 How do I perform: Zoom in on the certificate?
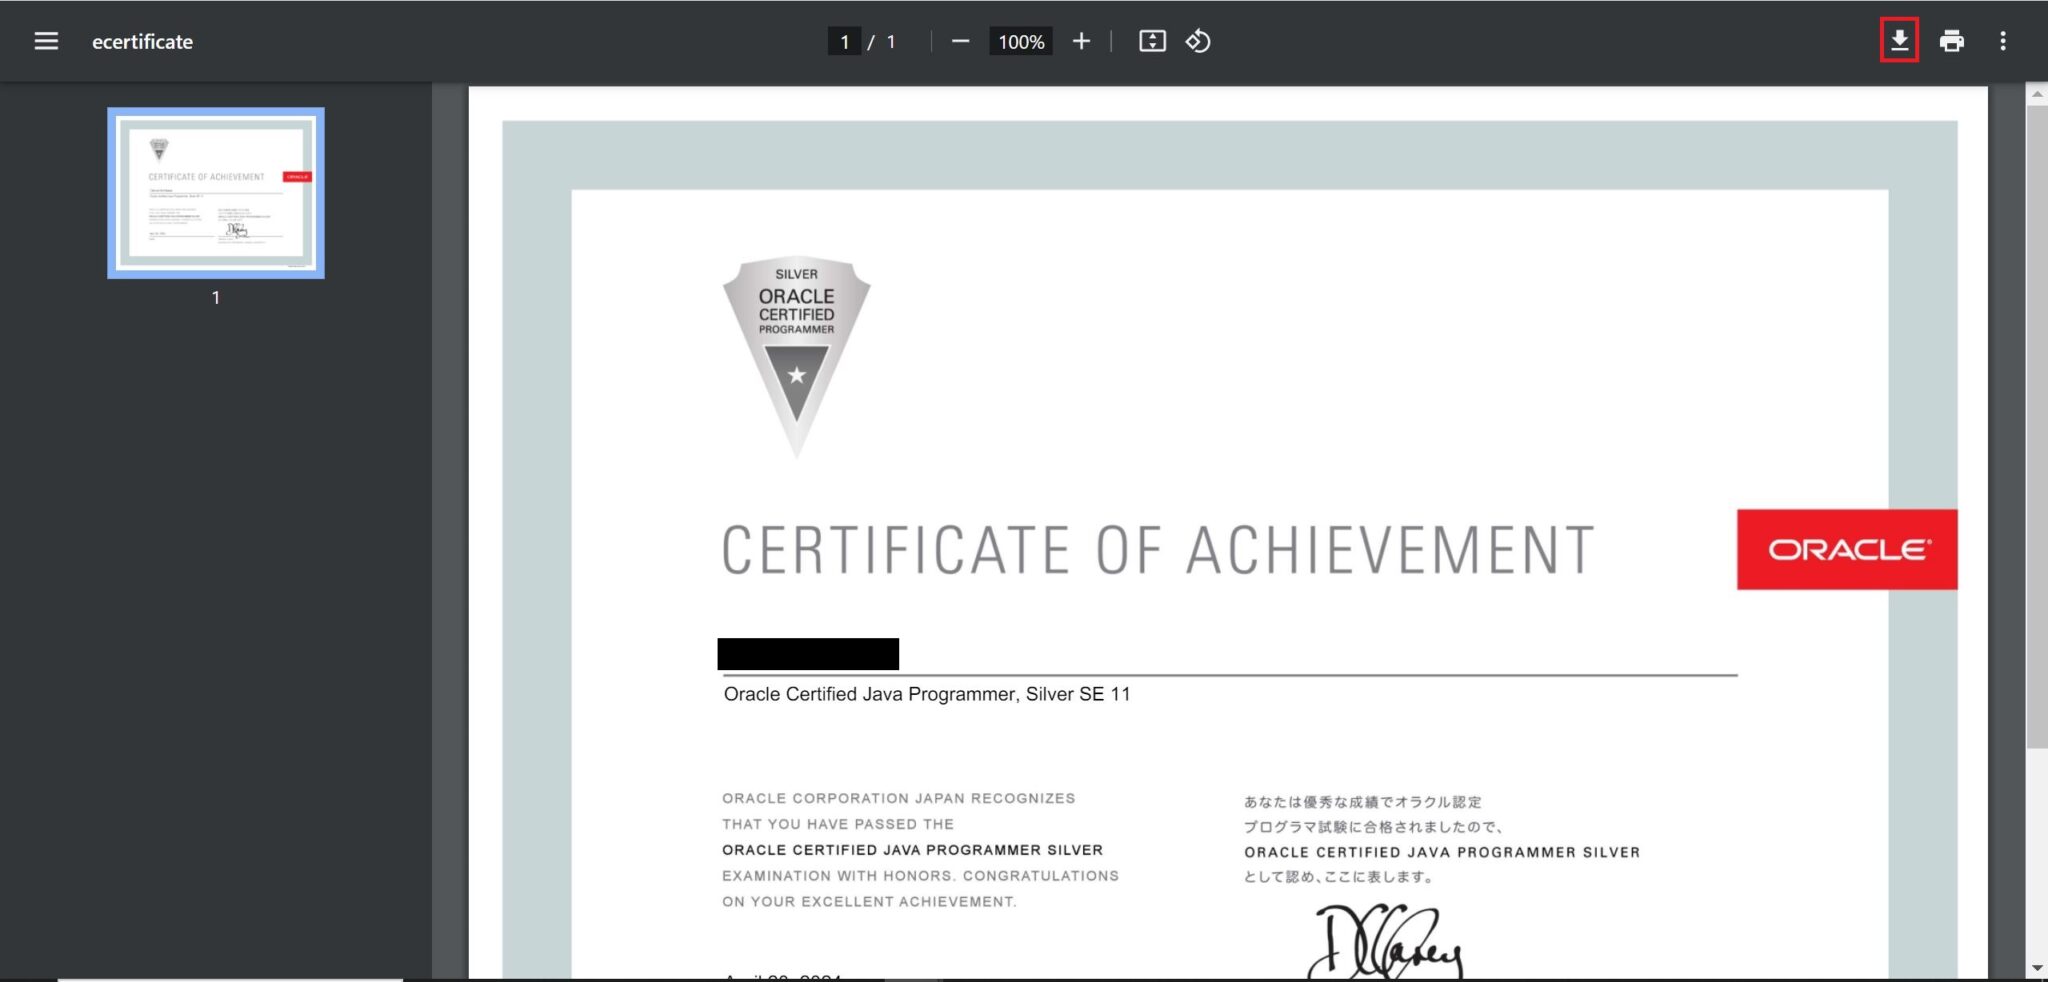[1081, 41]
